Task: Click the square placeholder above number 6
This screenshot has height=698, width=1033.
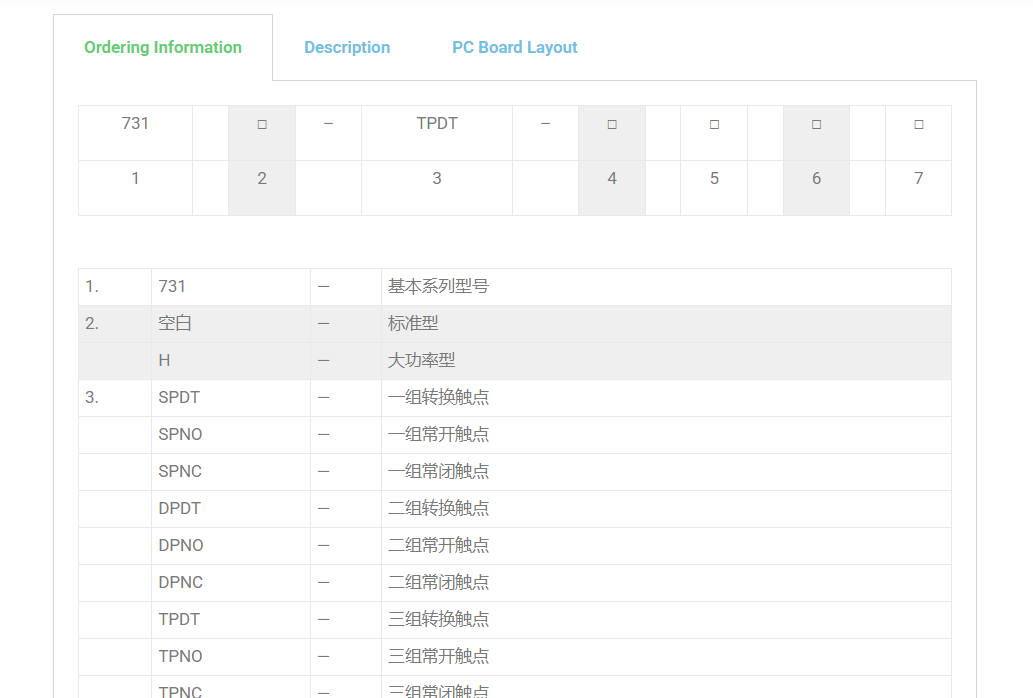Action: click(816, 124)
